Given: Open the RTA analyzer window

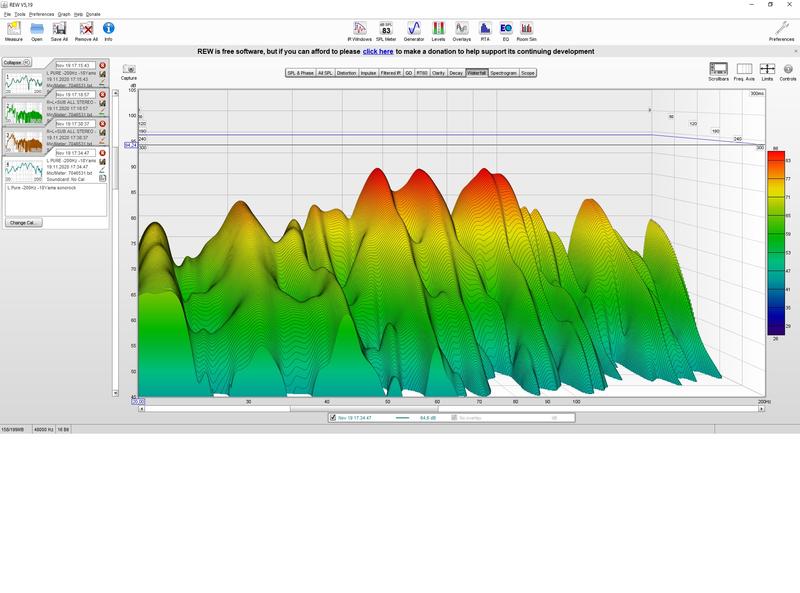Looking at the screenshot, I should point(485,31).
